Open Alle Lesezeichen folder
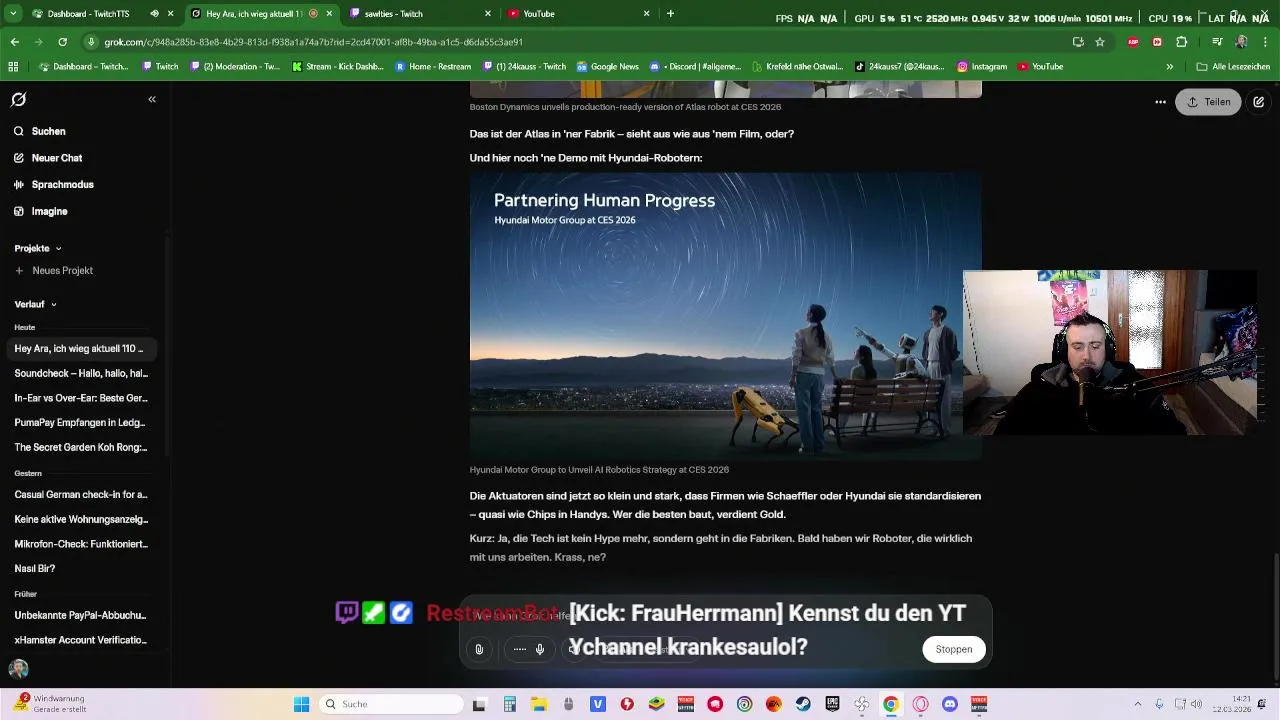Viewport: 1280px width, 720px height. pos(1233,67)
